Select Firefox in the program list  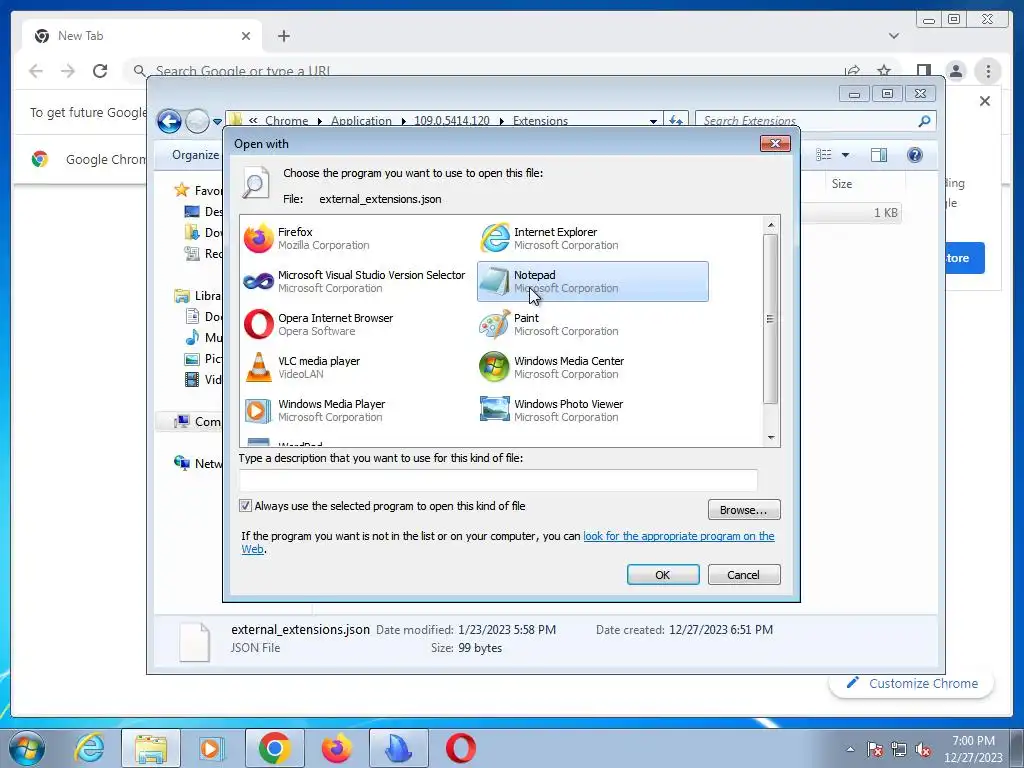pos(356,238)
